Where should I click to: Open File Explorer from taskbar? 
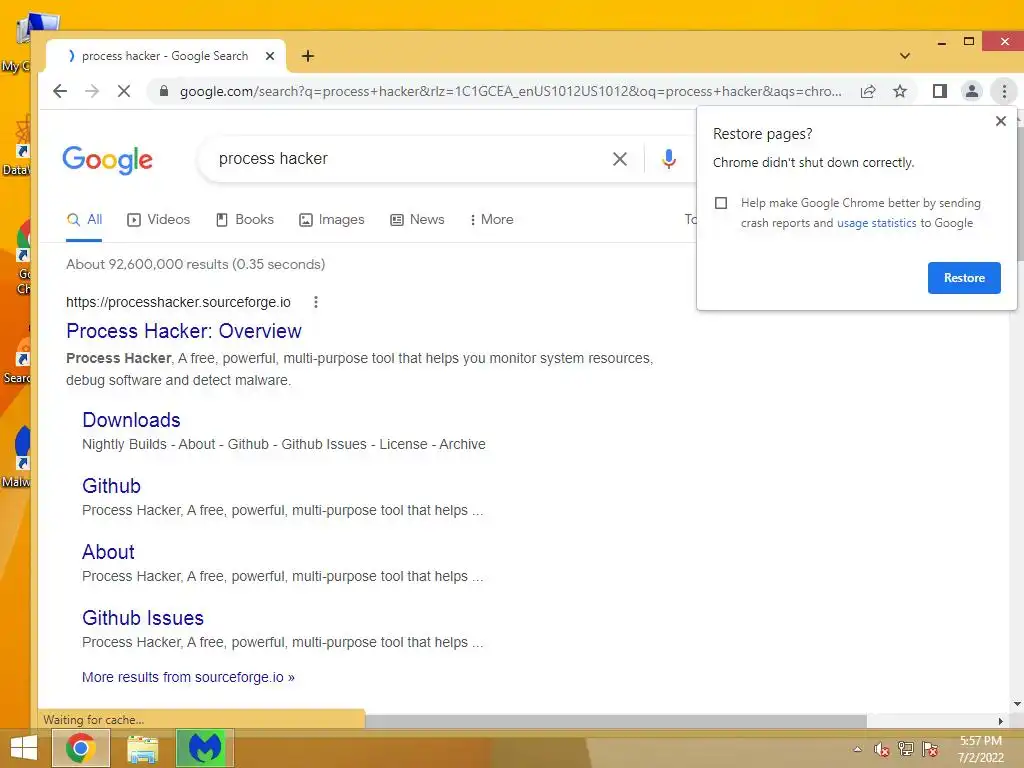(142, 748)
